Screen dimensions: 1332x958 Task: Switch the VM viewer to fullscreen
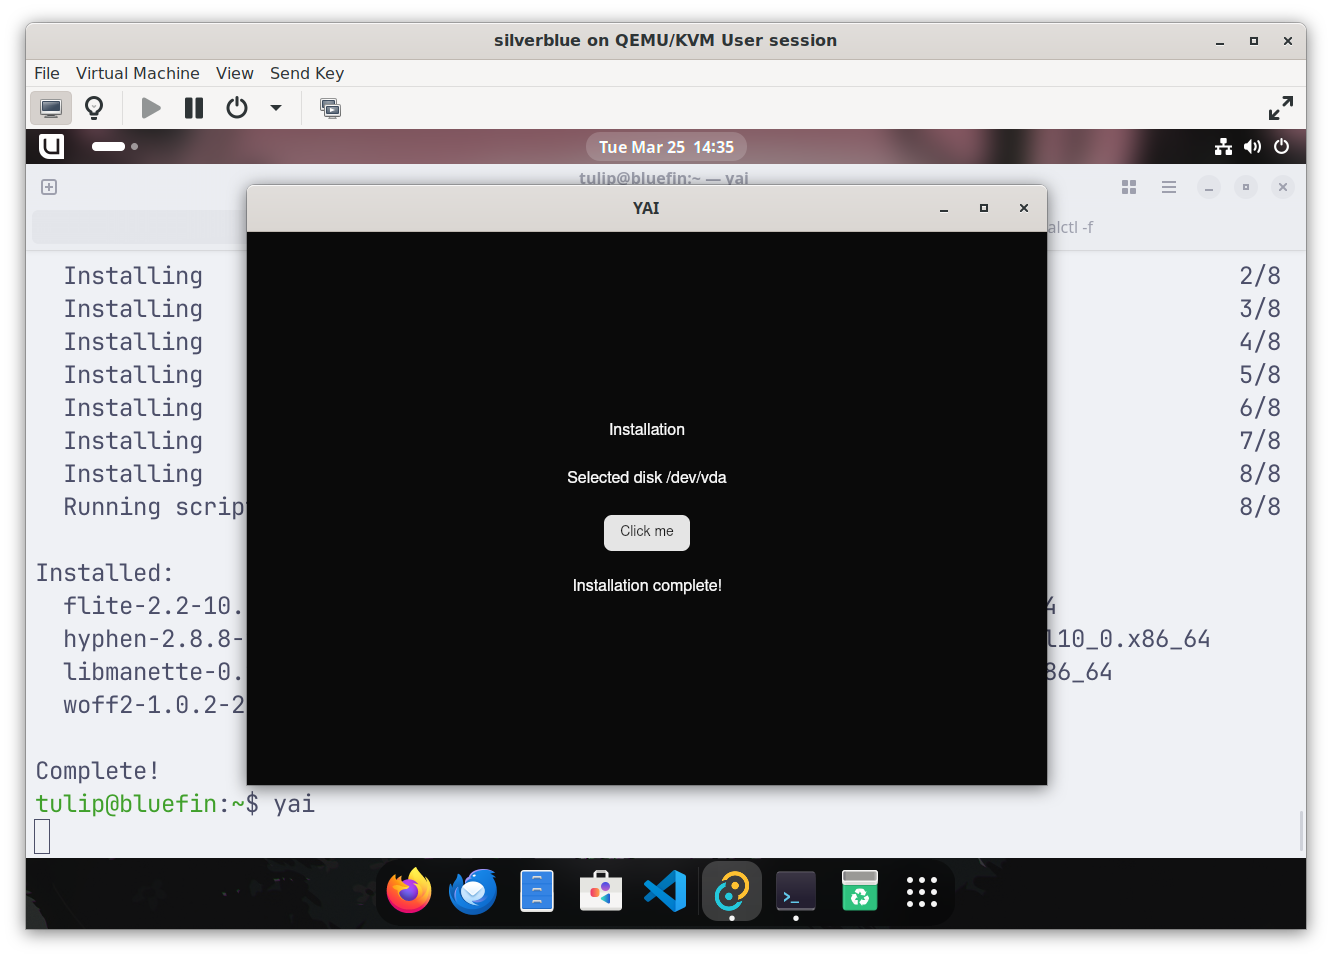1281,107
